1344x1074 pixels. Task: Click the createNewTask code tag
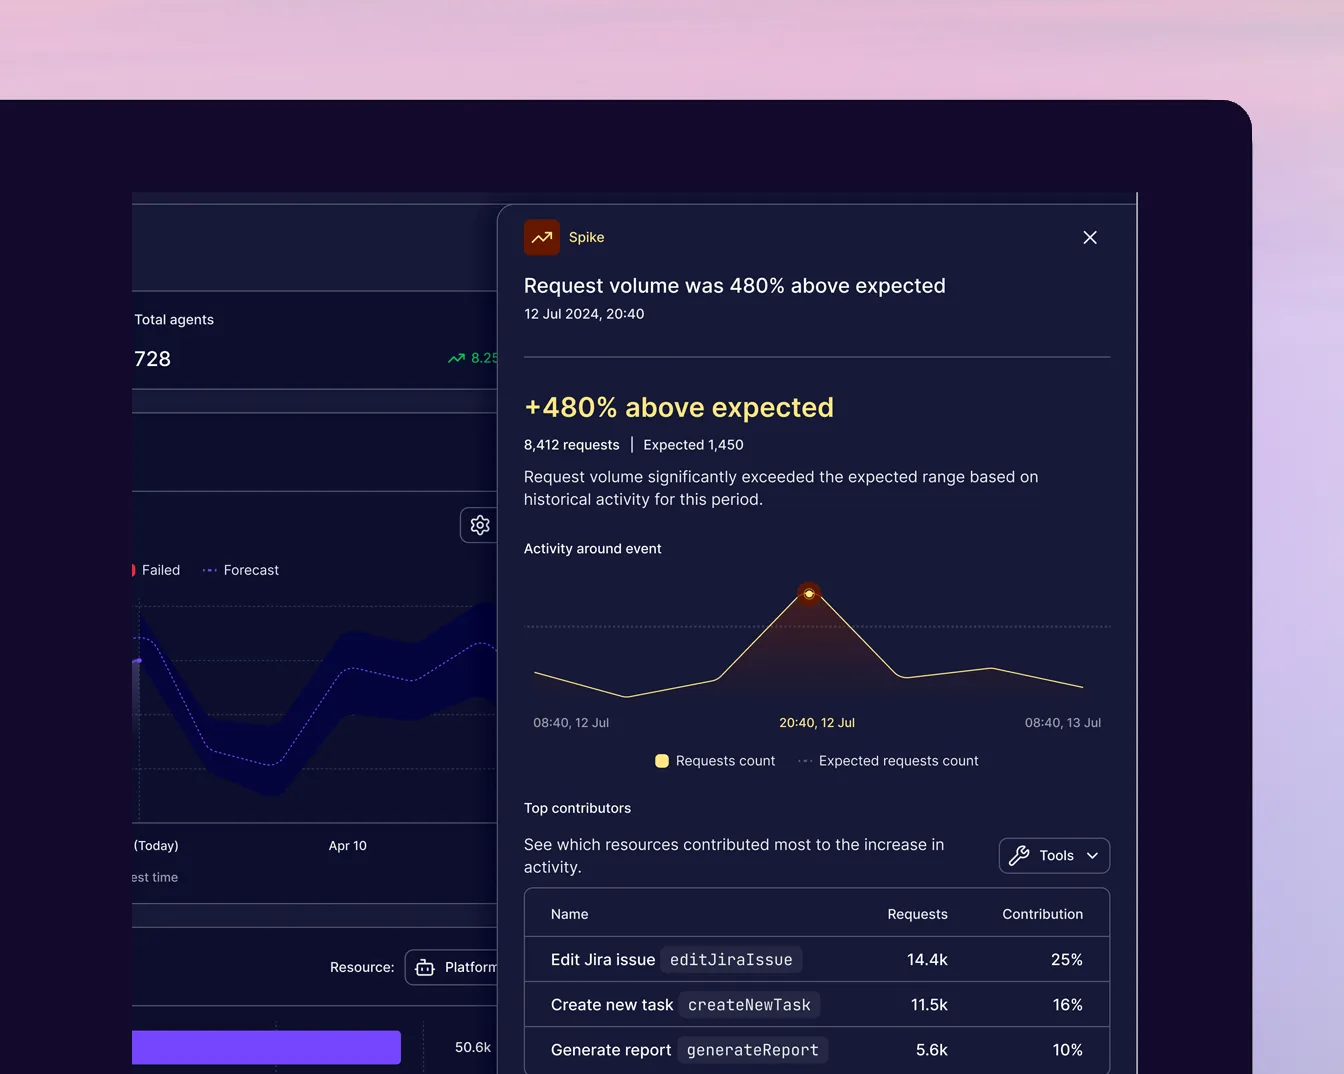pyautogui.click(x=749, y=1005)
